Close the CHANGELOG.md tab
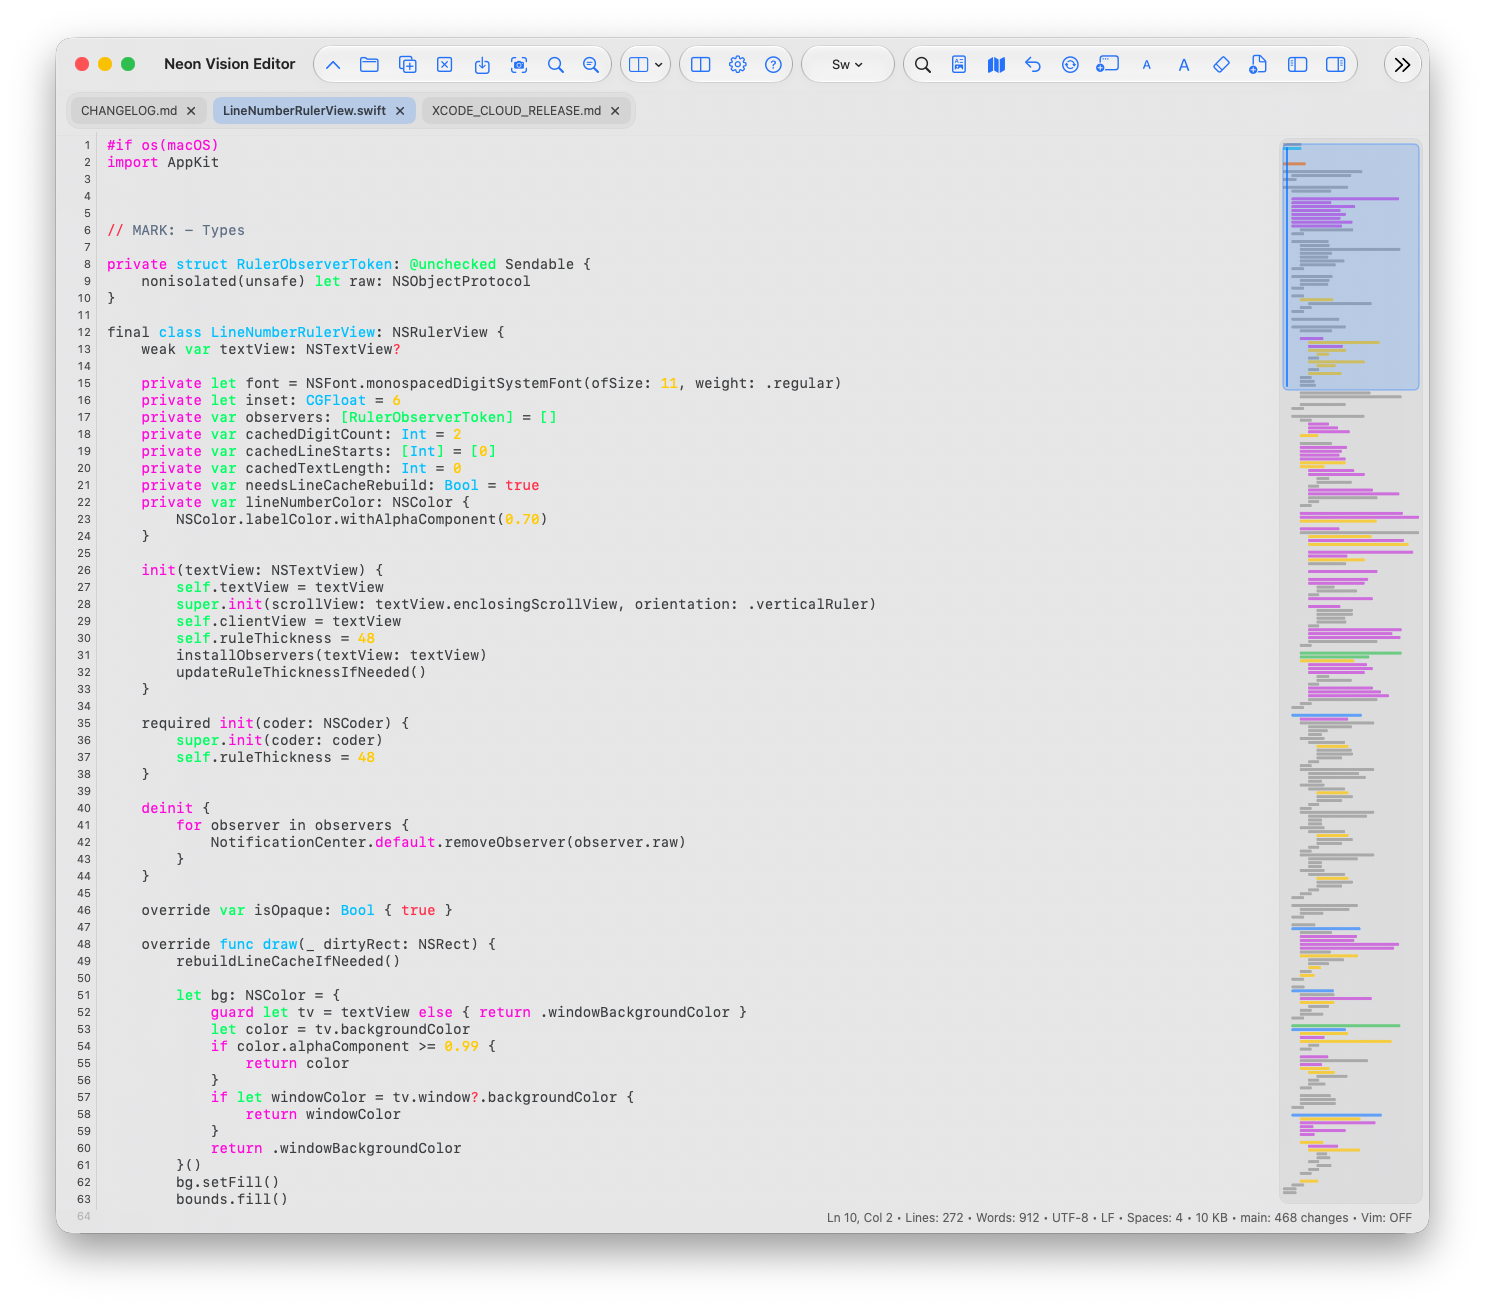The height and width of the screenshot is (1307, 1485). pyautogui.click(x=191, y=111)
